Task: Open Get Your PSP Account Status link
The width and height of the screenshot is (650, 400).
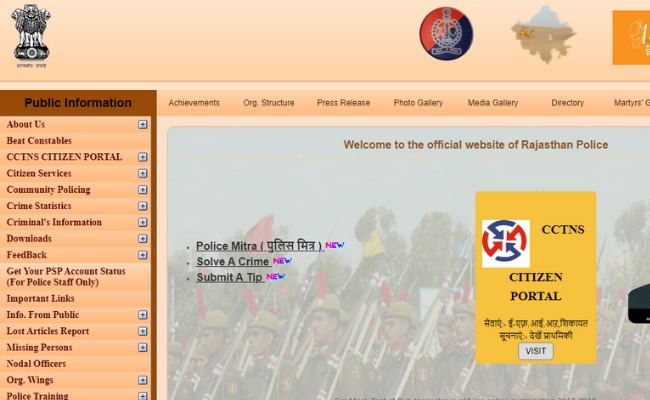Action: pos(66,276)
